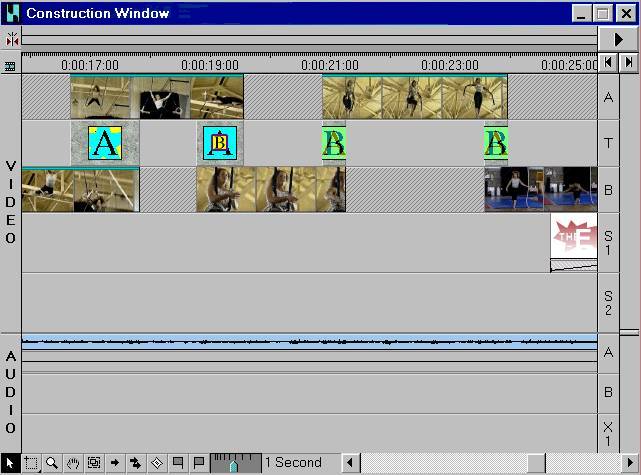Select the out point marker tool
Screen dimensions: 641x475
199,463
